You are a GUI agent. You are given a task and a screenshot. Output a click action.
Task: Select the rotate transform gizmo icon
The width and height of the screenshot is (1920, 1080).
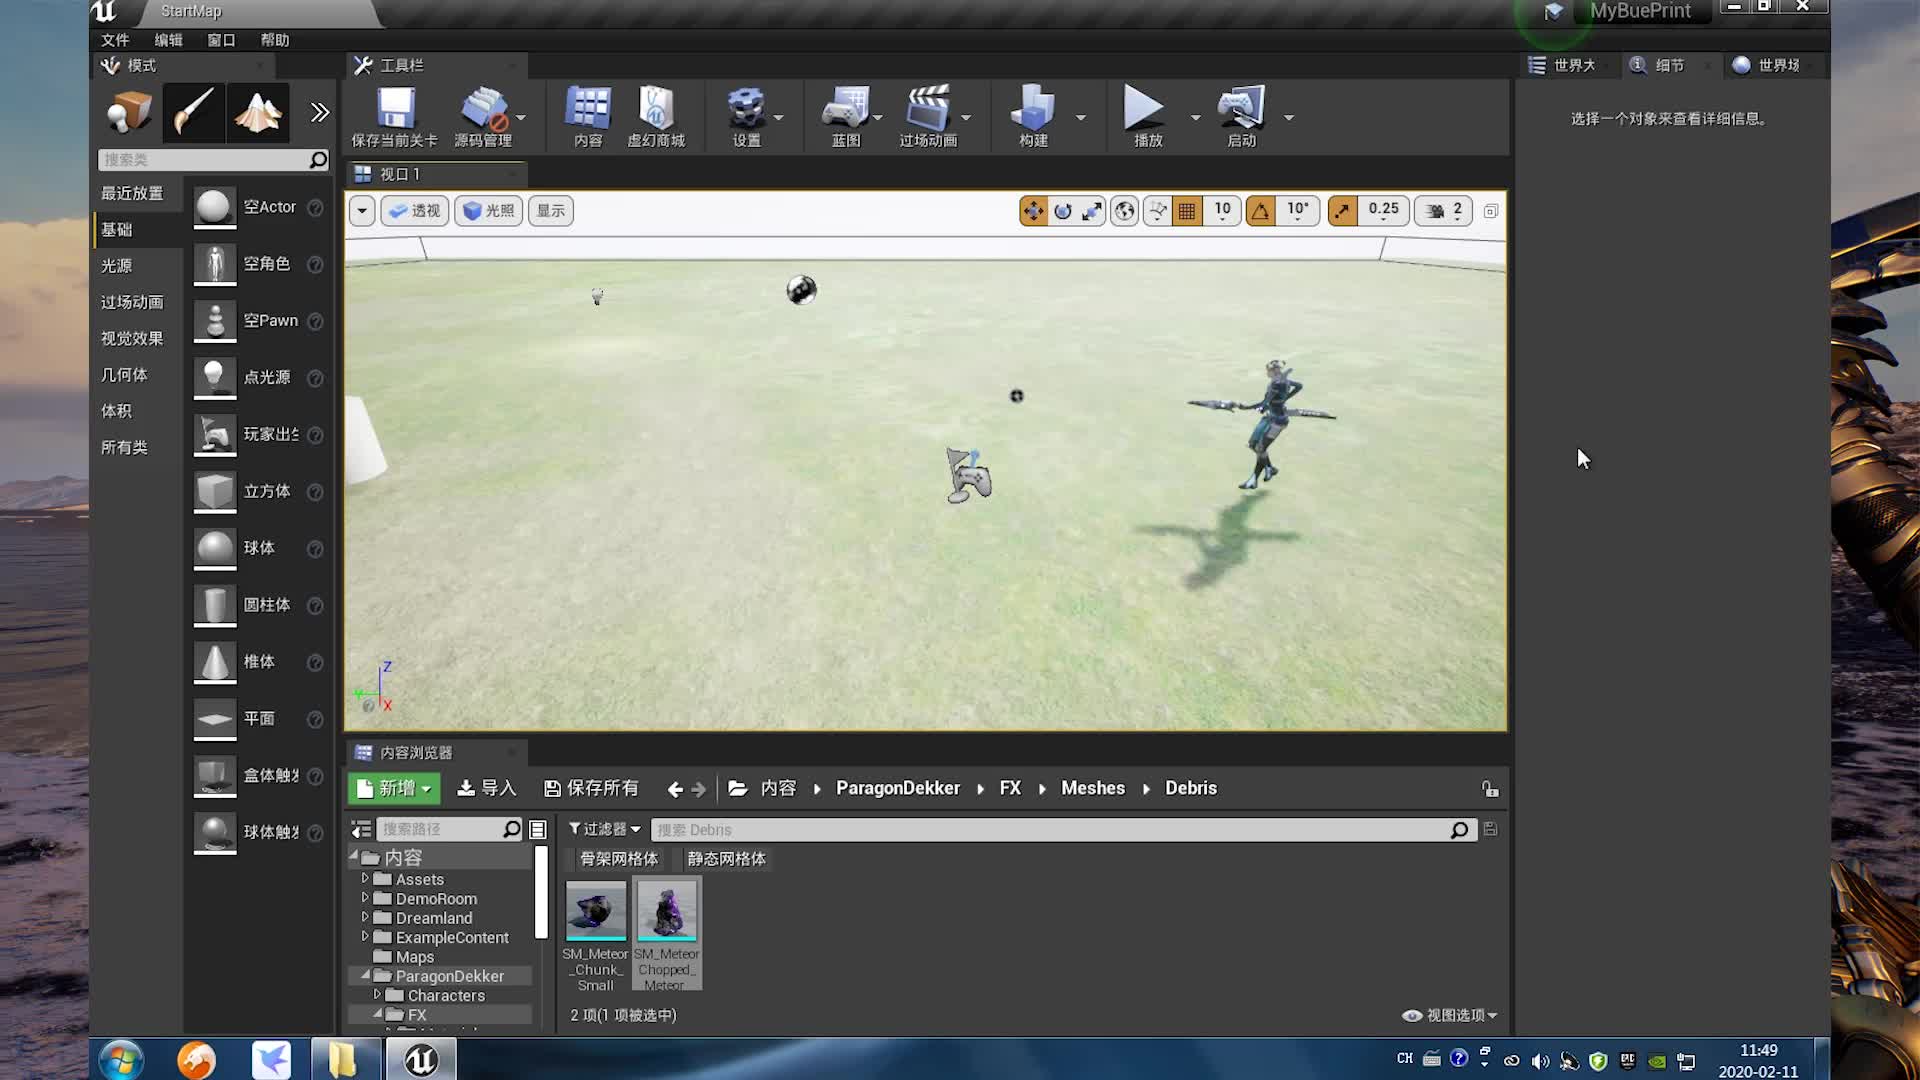1063,211
